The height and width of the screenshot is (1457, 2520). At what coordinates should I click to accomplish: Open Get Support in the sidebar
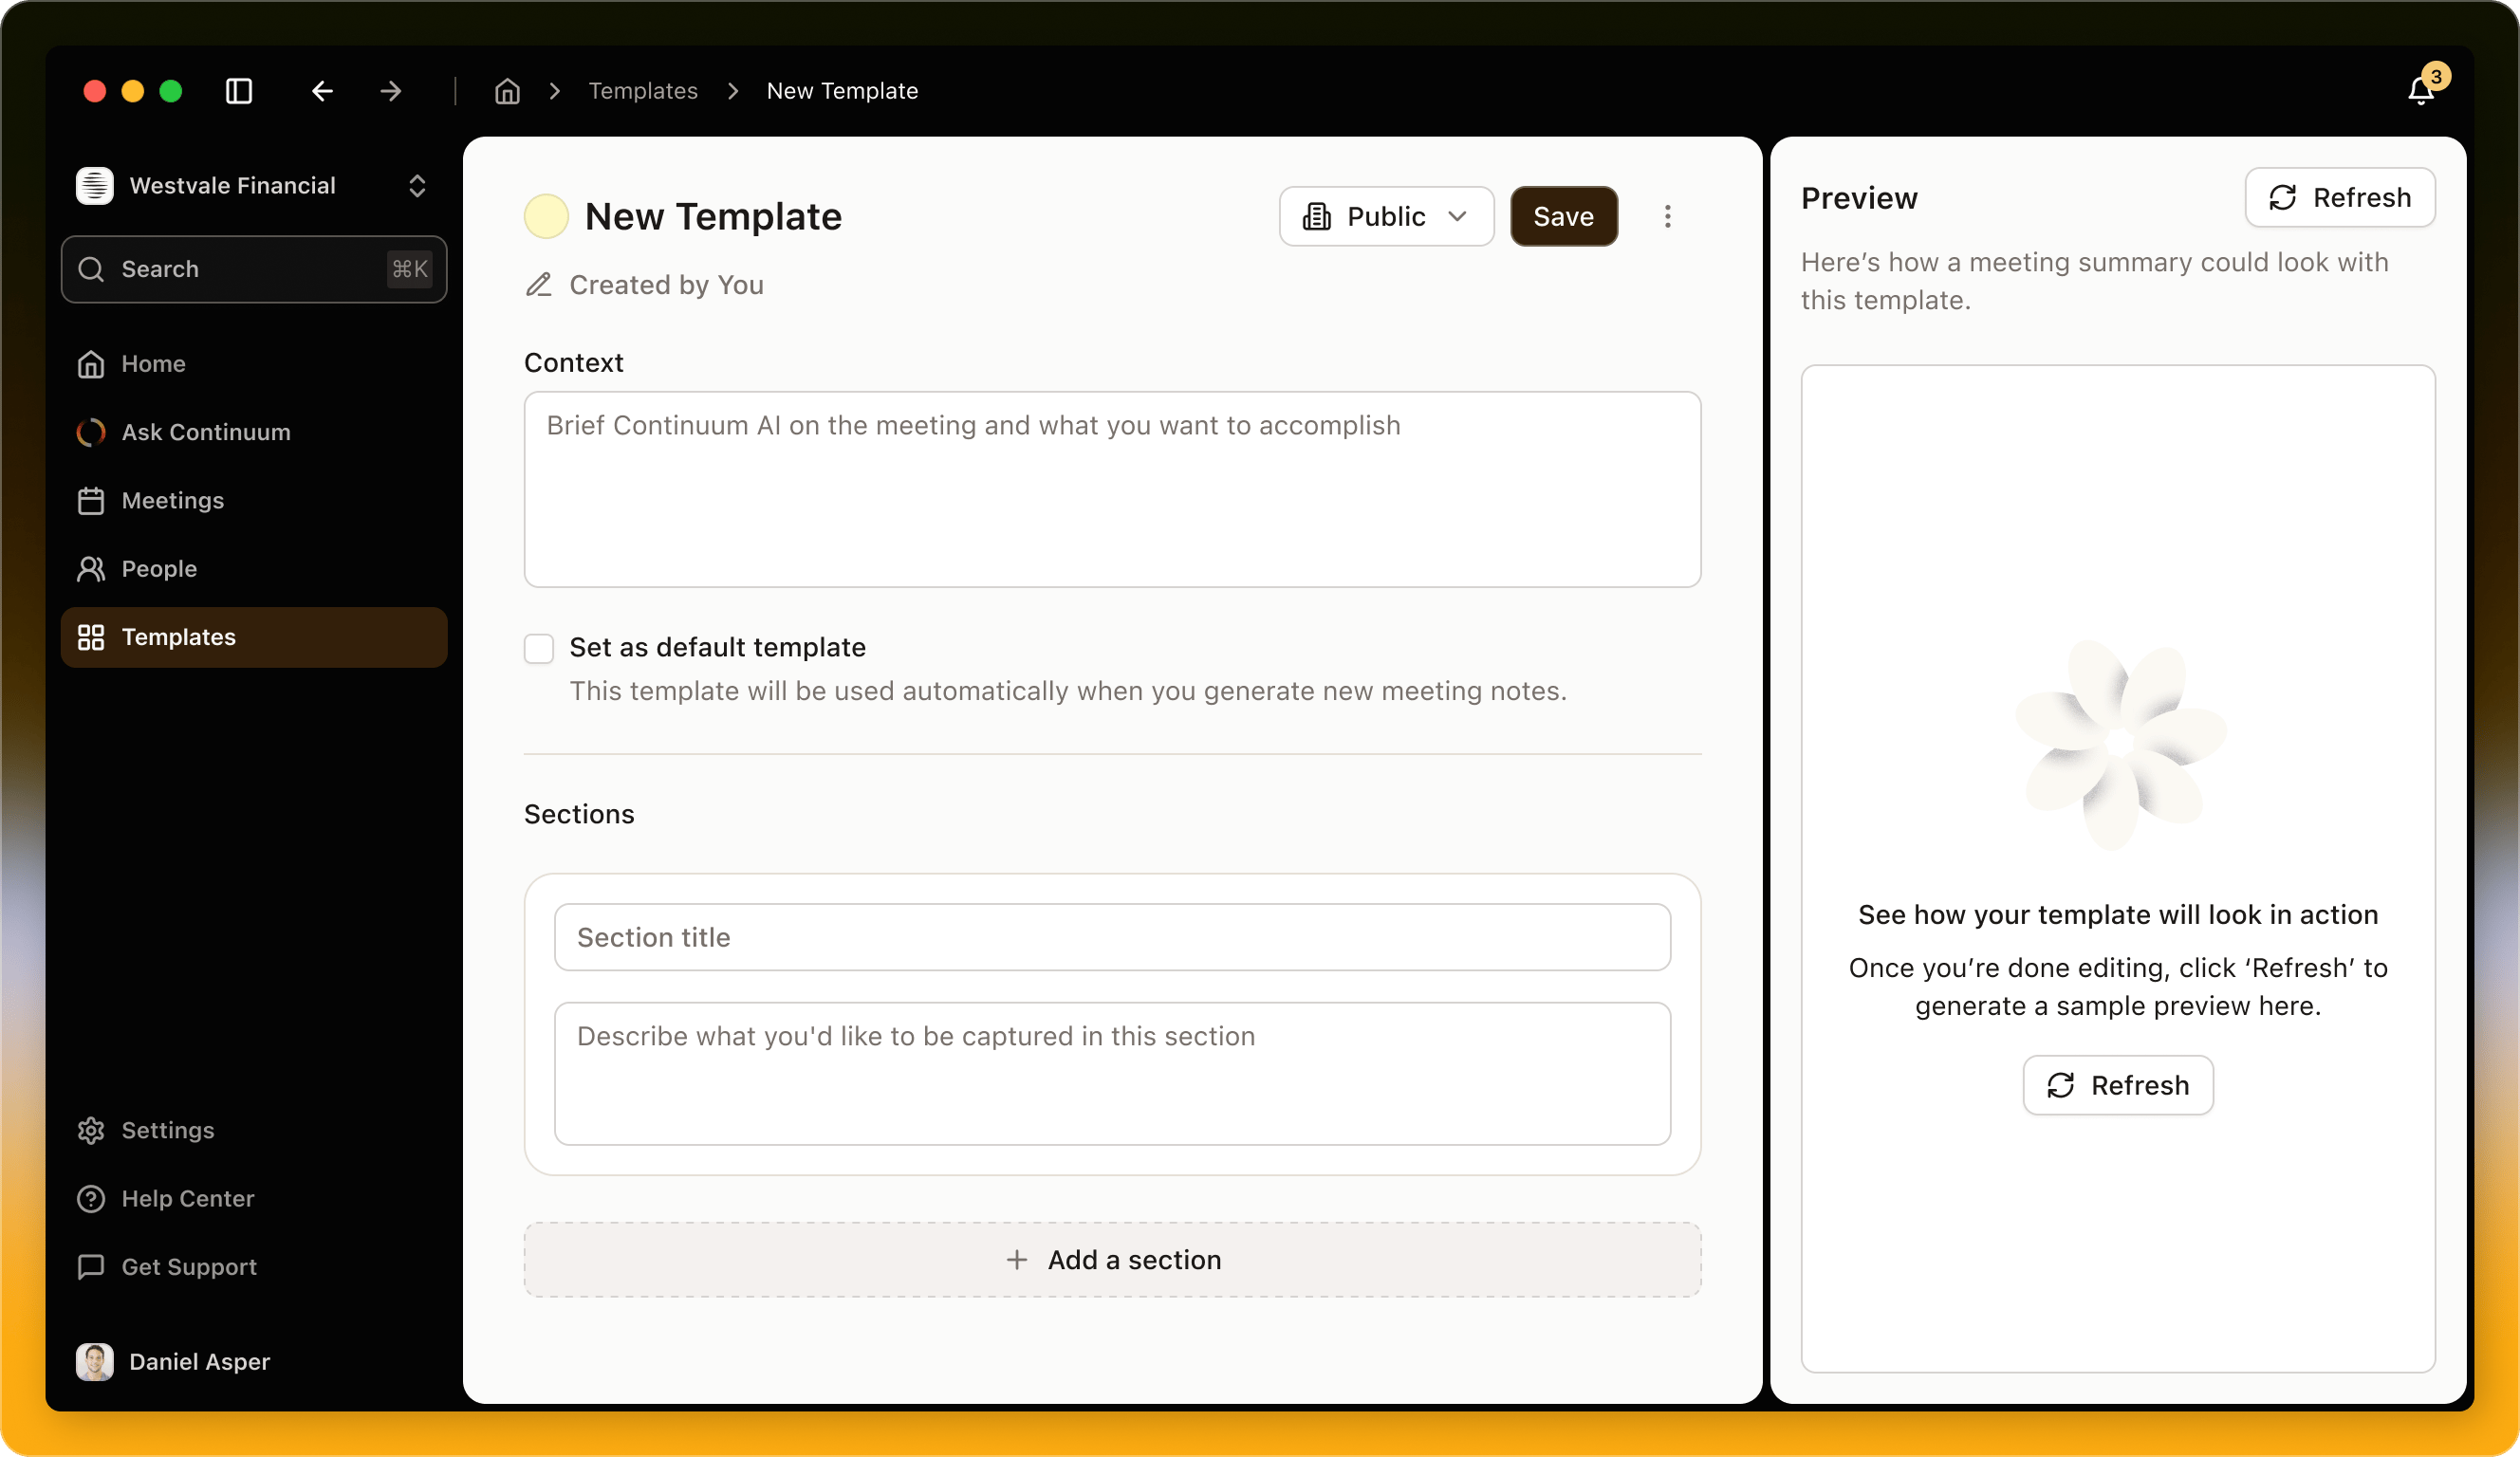tap(254, 1267)
